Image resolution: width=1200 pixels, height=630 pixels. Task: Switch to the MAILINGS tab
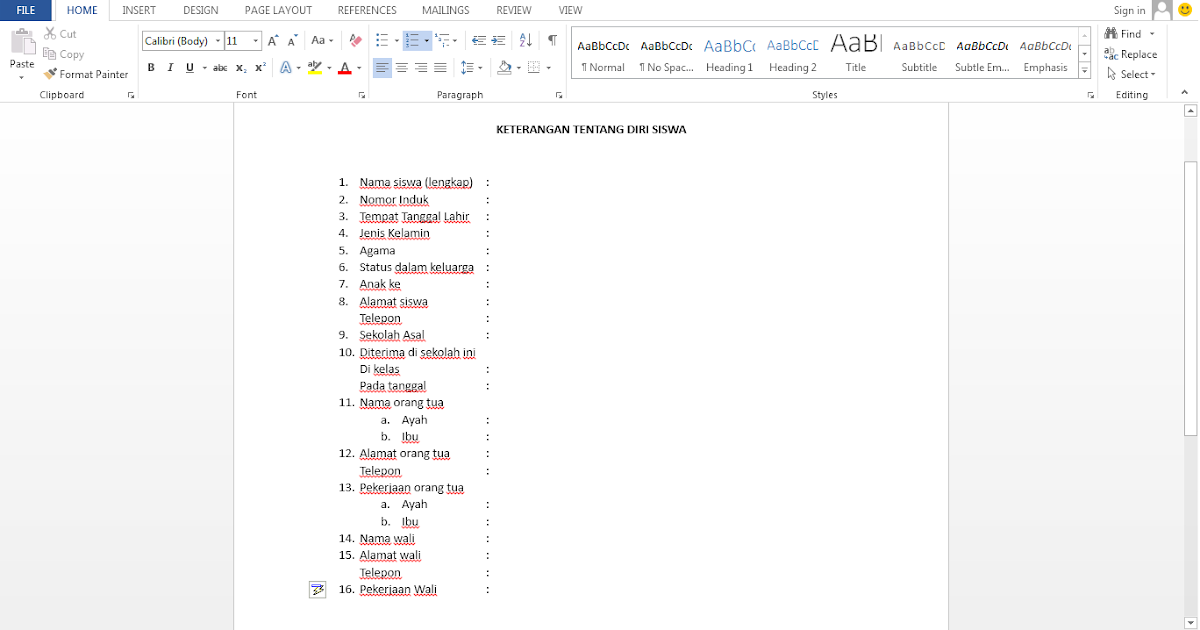coord(446,10)
